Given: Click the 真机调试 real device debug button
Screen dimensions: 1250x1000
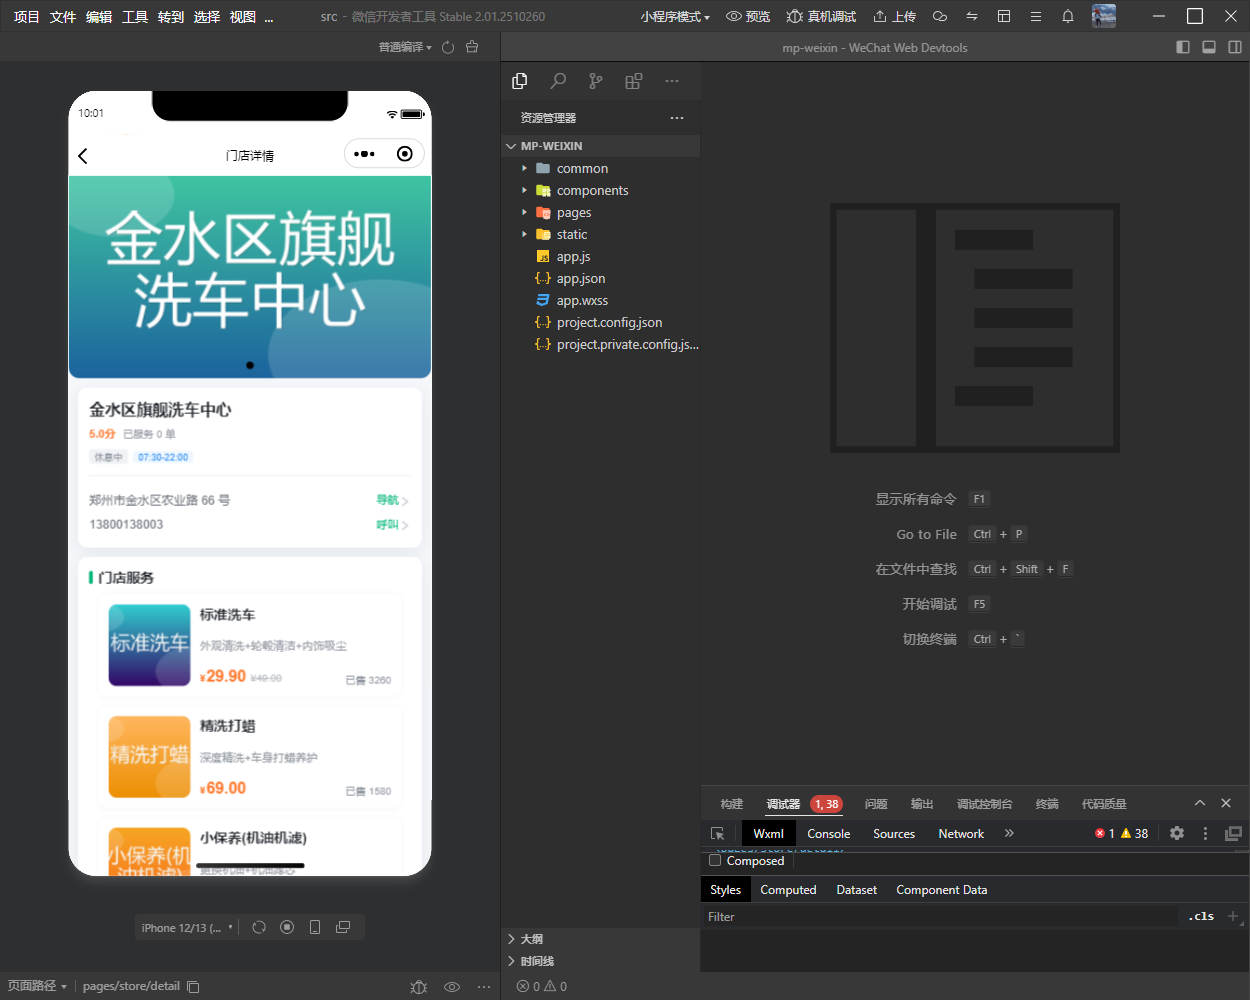Looking at the screenshot, I should [821, 17].
